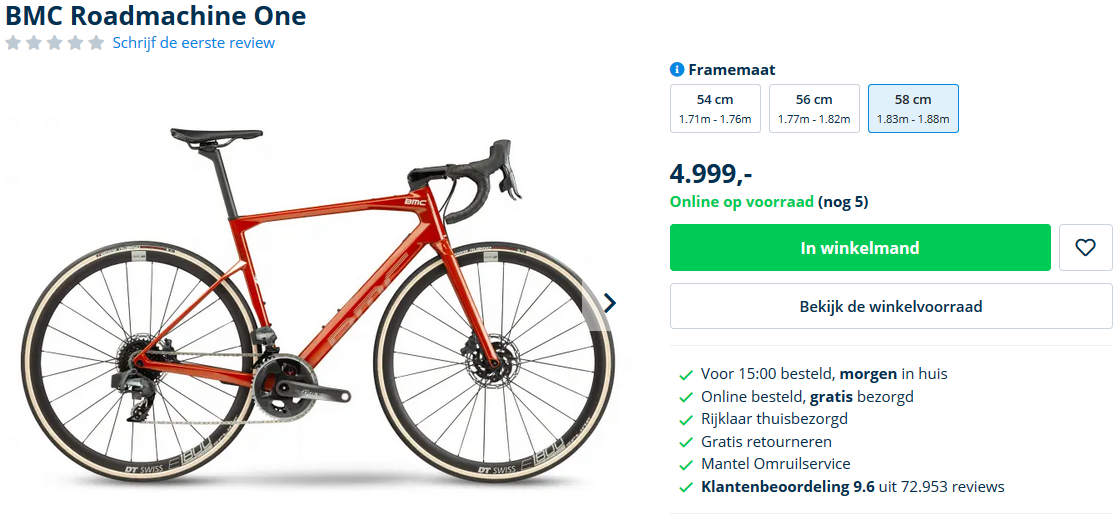Image resolution: width=1116 pixels, height=529 pixels.
Task: Show next product photo with arrow
Action: (609, 303)
